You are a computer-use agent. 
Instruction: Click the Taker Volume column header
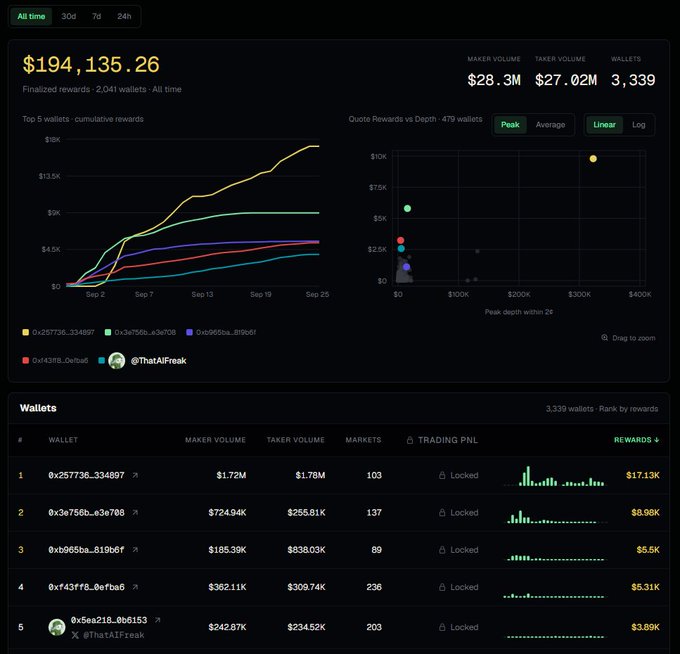click(x=295, y=440)
